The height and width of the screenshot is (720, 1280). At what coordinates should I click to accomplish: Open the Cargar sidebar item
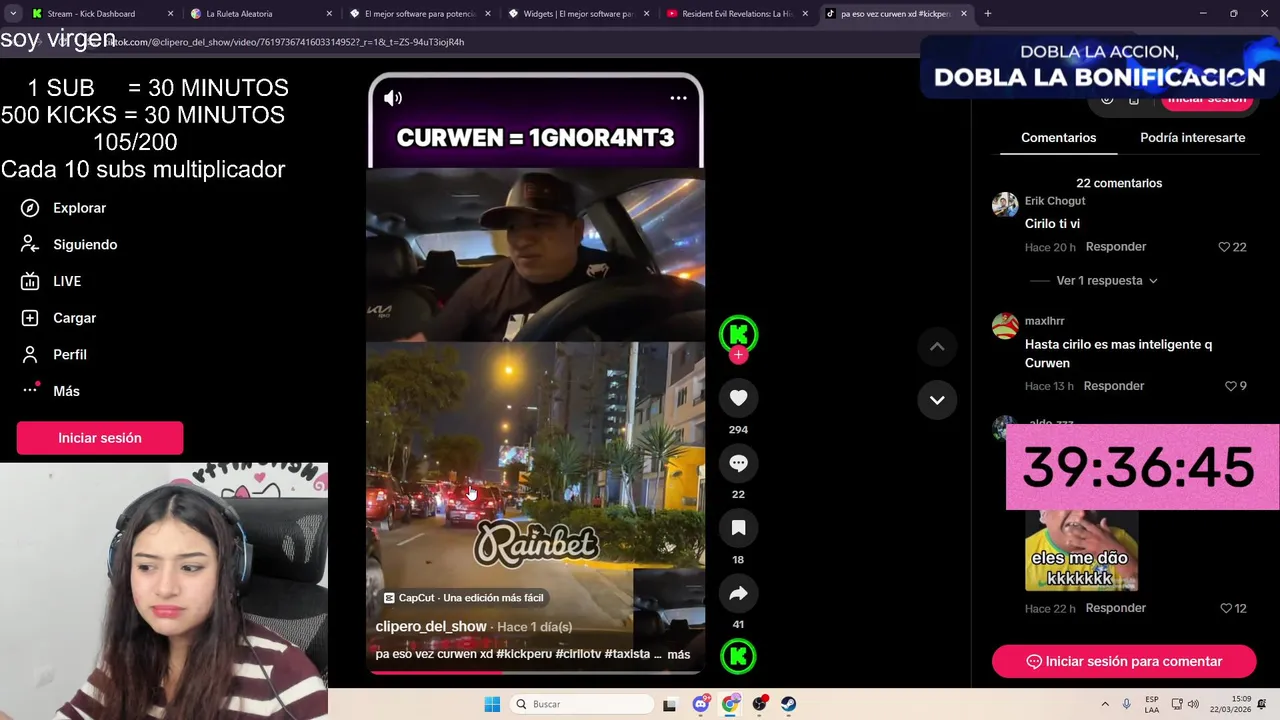point(59,318)
